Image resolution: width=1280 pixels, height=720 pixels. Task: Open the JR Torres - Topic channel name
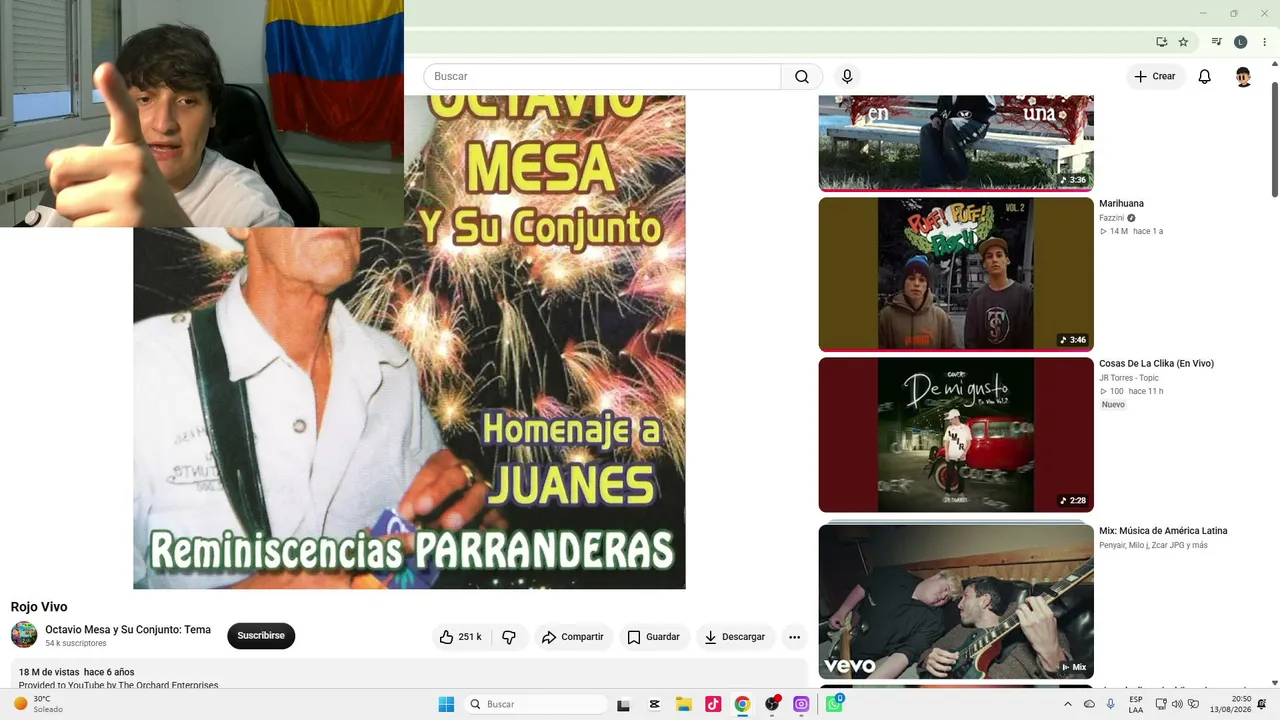pyautogui.click(x=1129, y=378)
